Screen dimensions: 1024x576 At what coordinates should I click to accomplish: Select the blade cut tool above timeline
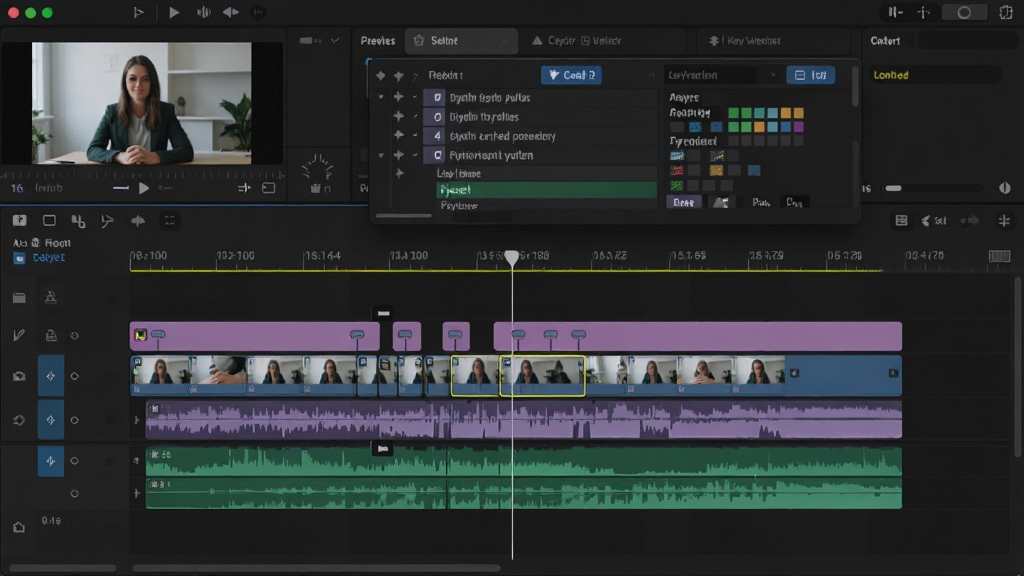(107, 221)
